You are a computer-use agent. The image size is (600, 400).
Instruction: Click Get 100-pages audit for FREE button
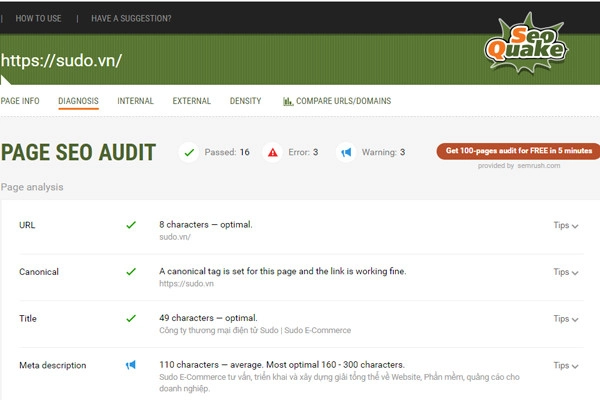pos(518,151)
